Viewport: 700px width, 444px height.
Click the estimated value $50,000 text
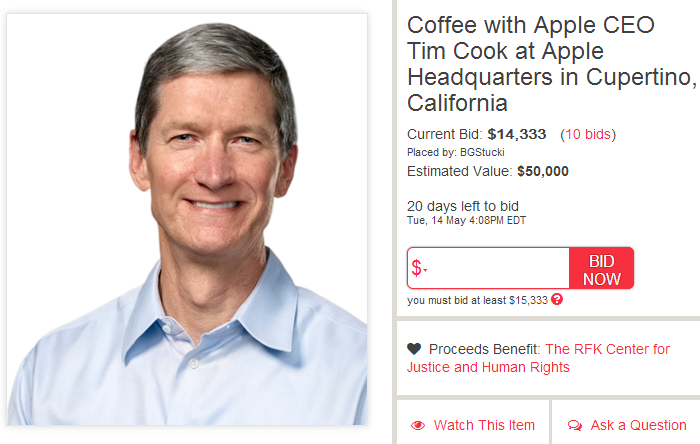543,171
